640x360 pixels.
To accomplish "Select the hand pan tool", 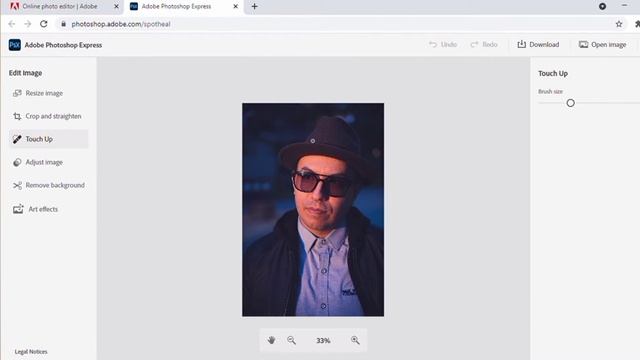I will (271, 340).
